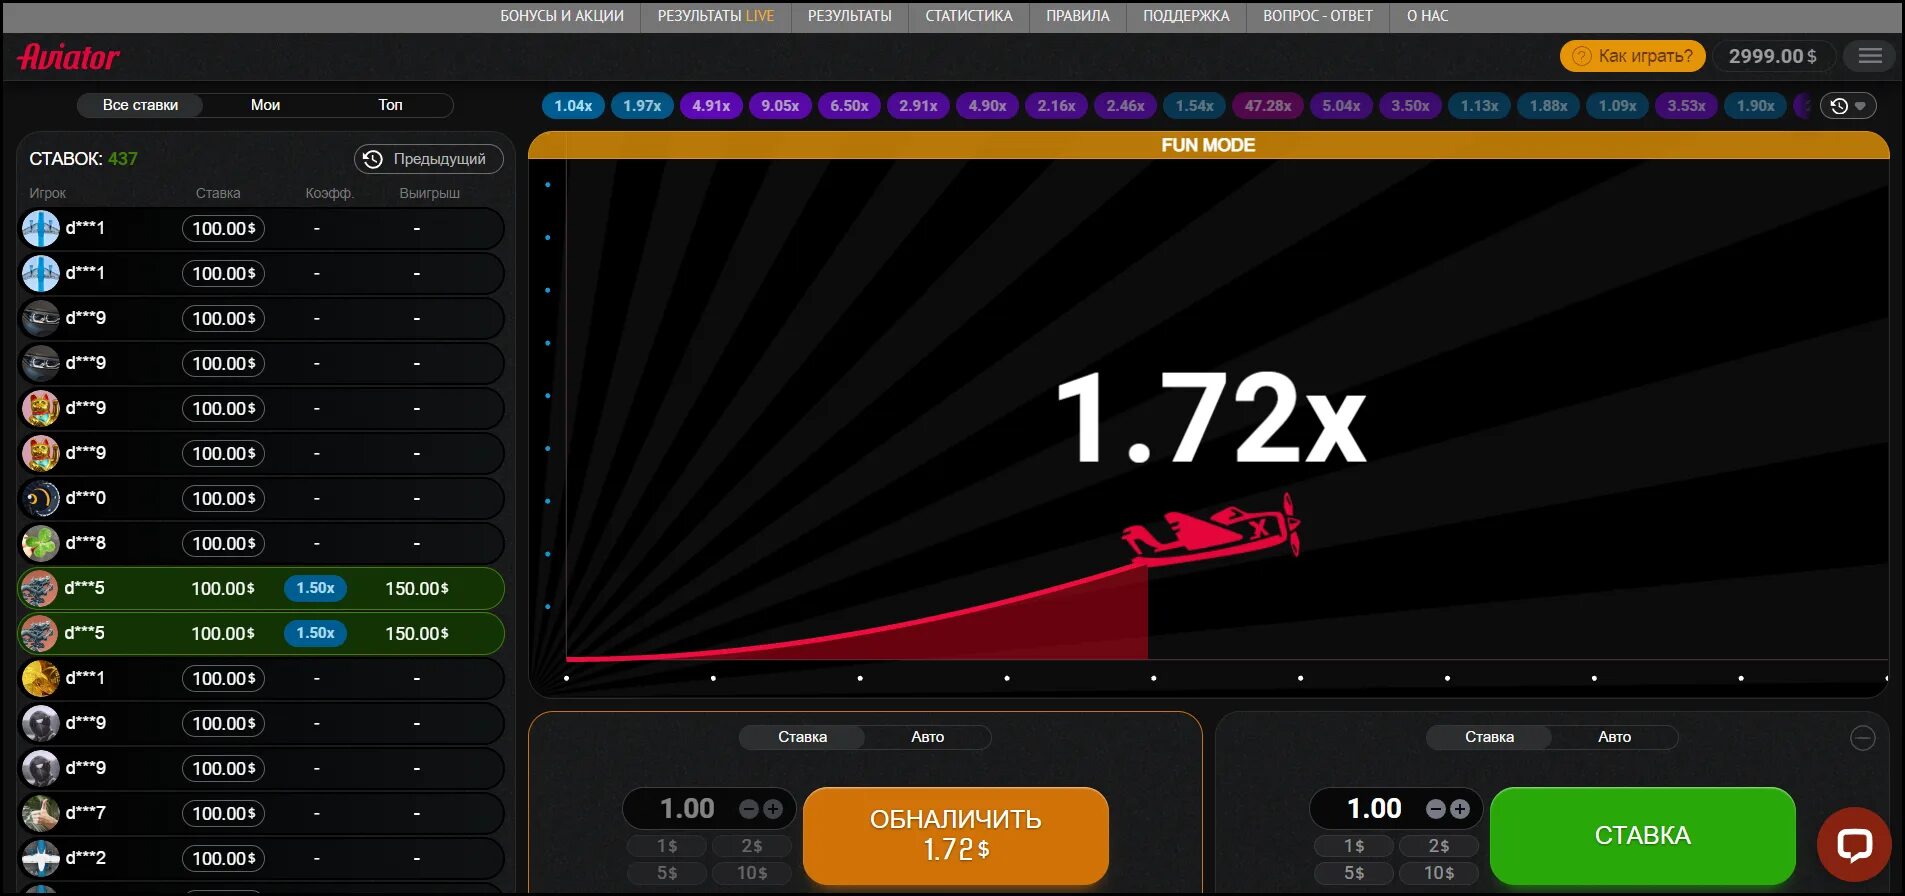This screenshot has width=1905, height=896.
Task: Click the 47.28x history multiplier badge
Action: (x=1268, y=105)
